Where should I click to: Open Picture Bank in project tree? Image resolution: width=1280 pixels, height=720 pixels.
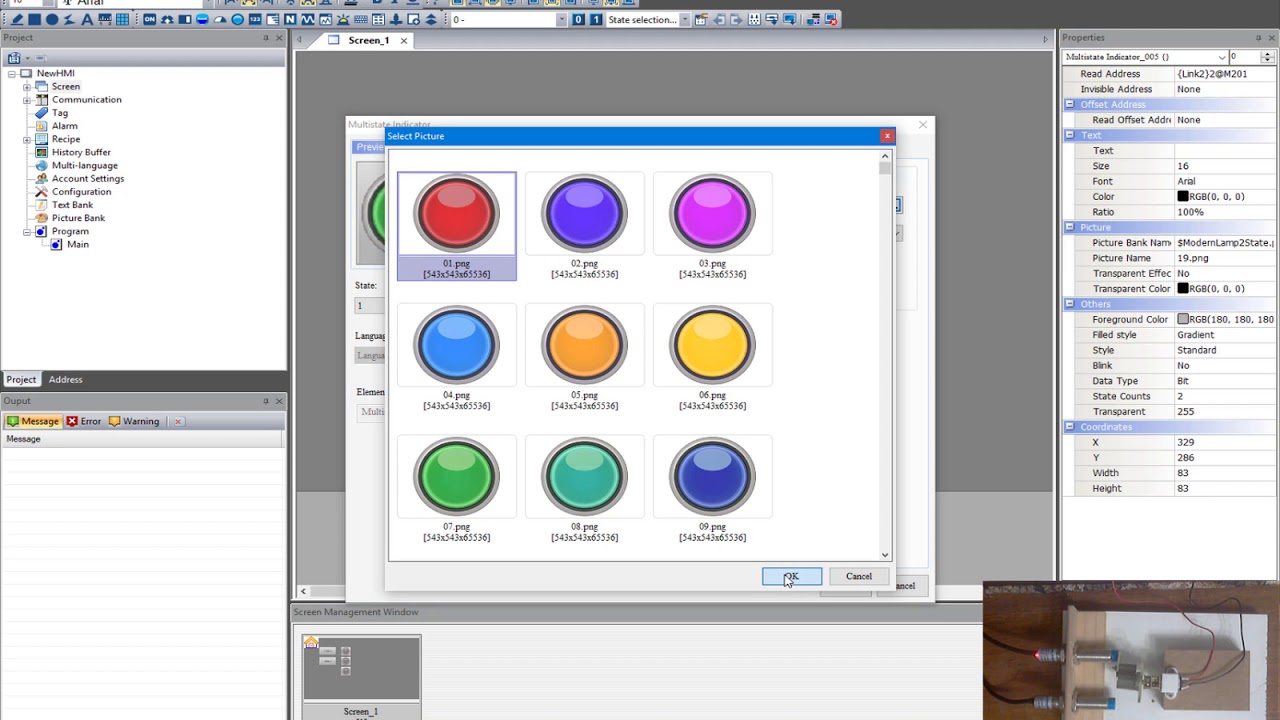[78, 218]
